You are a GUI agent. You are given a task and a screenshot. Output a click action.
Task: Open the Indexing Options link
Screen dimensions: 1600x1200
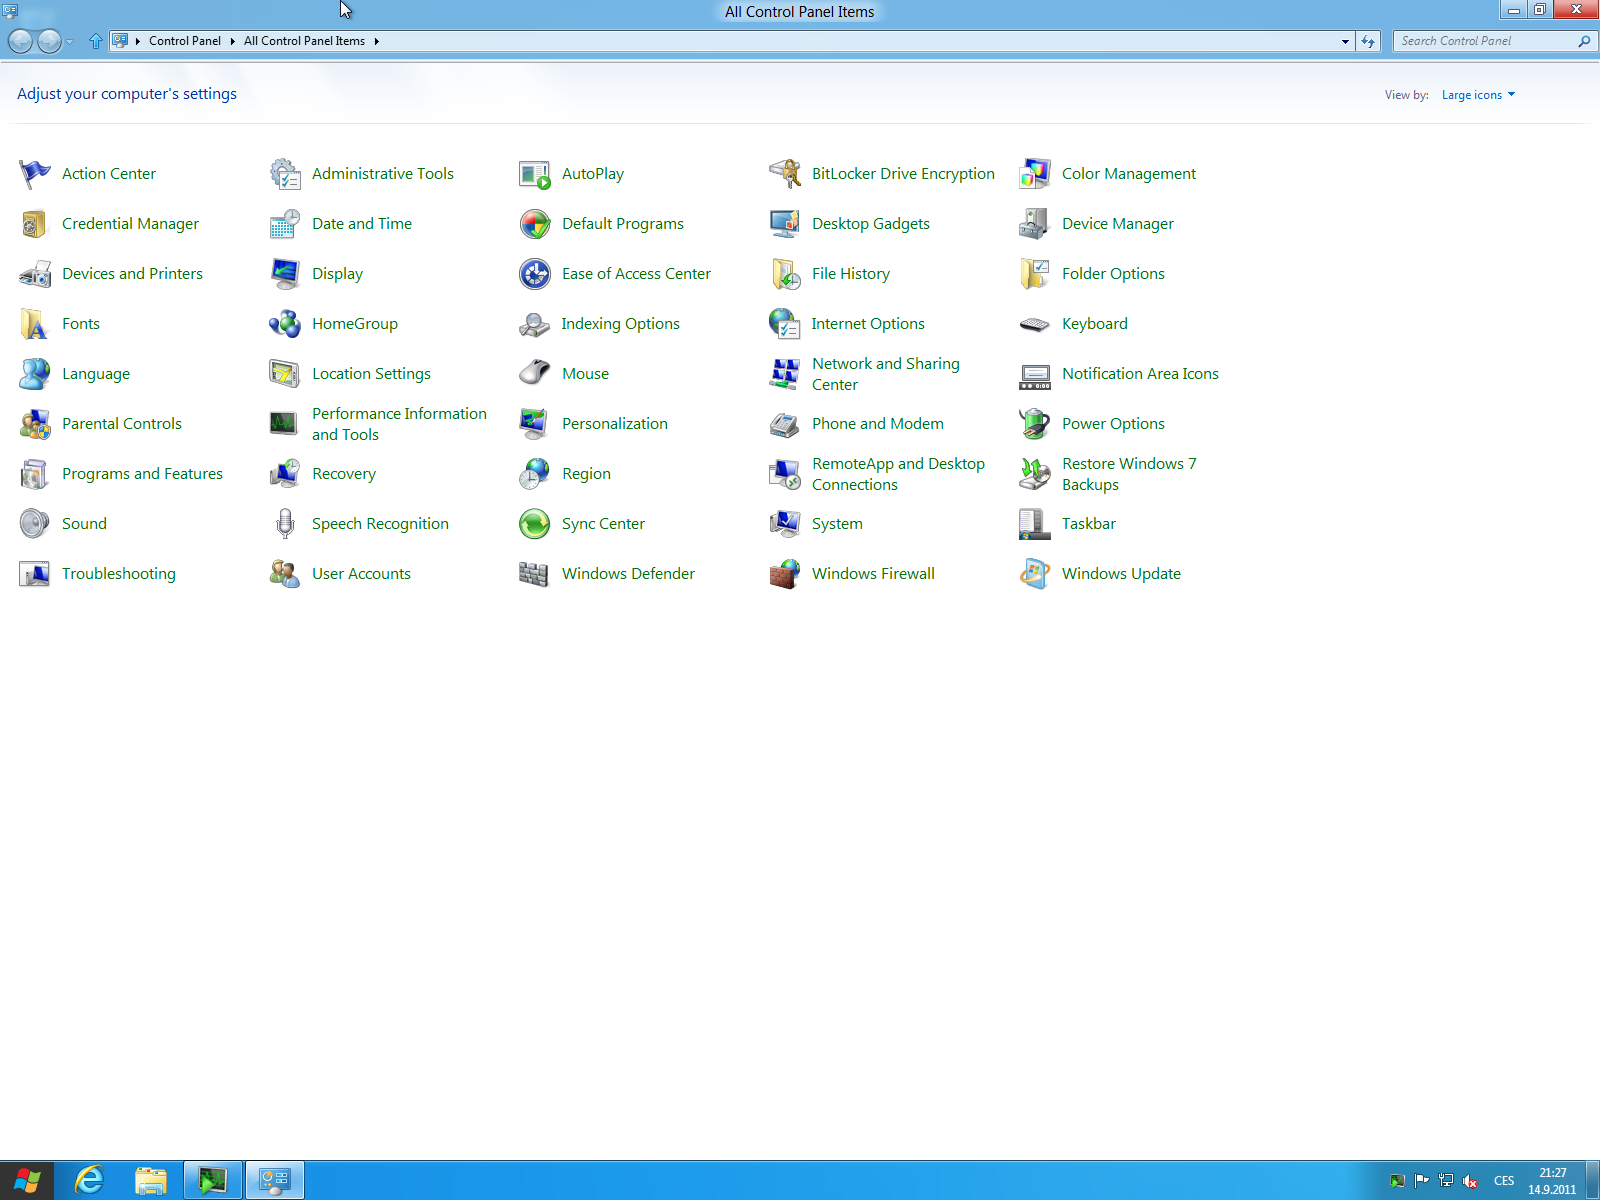[x=620, y=324]
